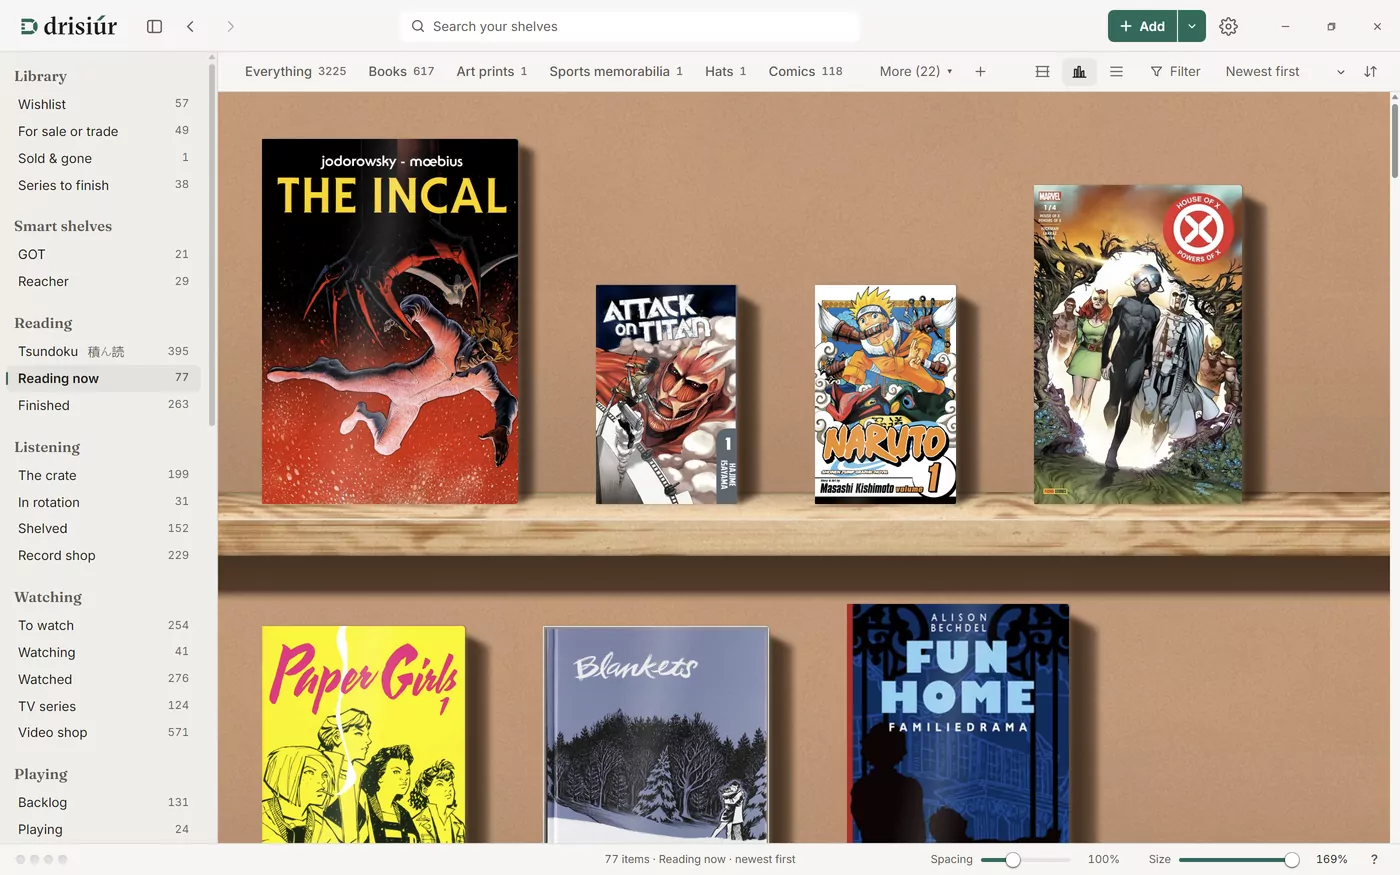
Task: Open Add button dropdown arrow
Action: click(x=1191, y=26)
